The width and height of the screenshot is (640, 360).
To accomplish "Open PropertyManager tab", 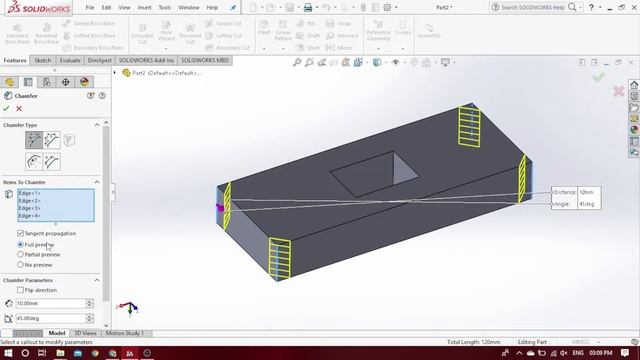I will [x=28, y=82].
